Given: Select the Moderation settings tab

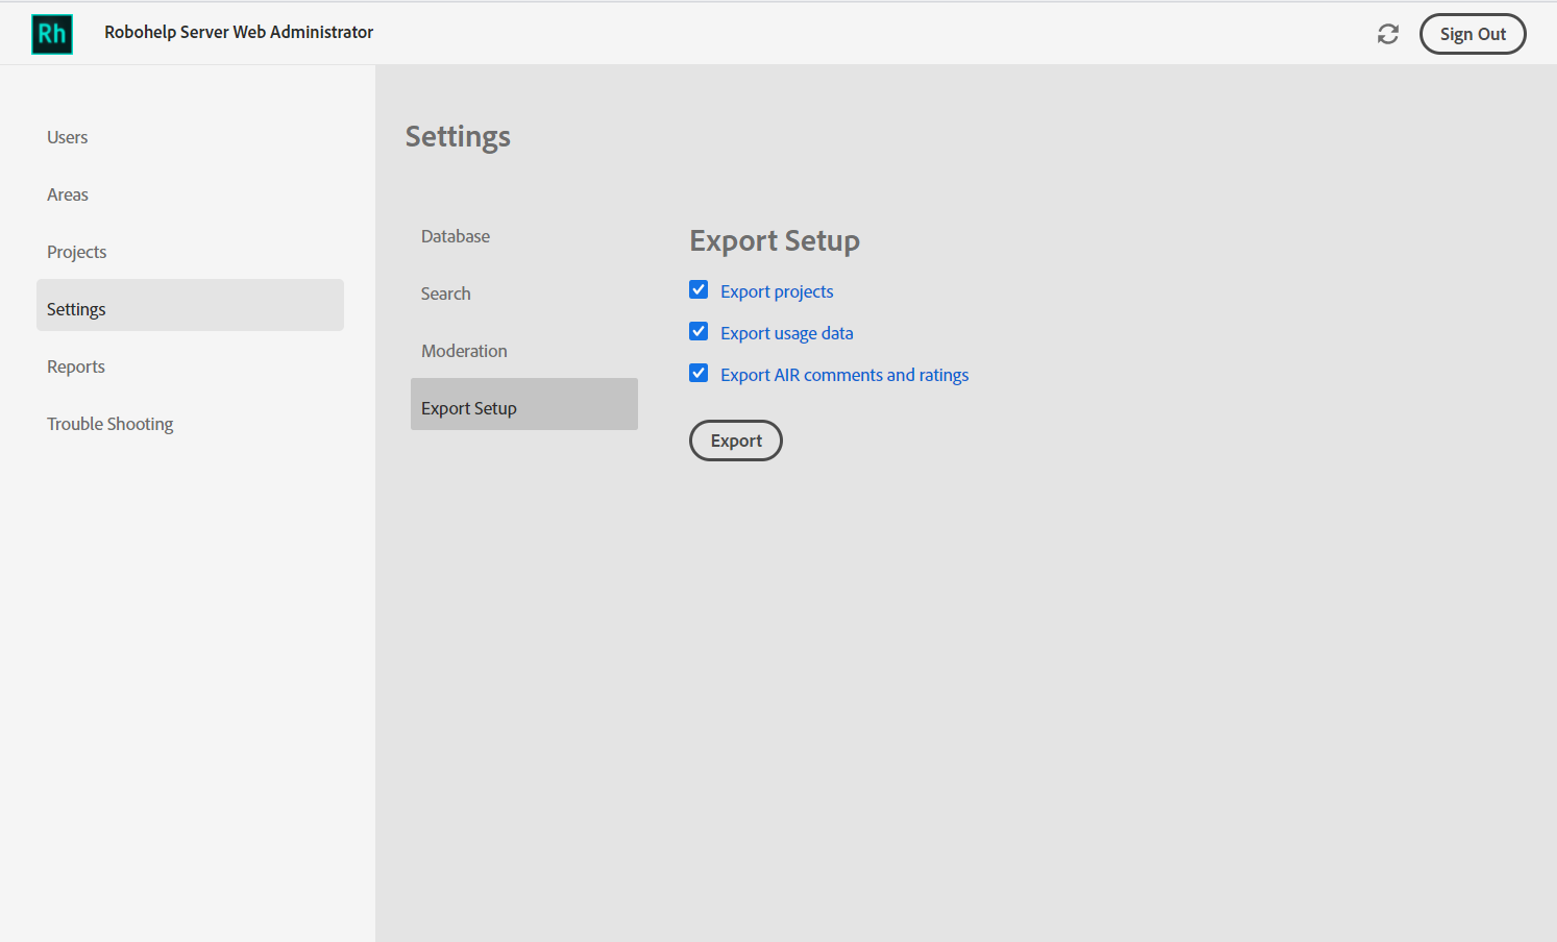Looking at the screenshot, I should point(464,350).
